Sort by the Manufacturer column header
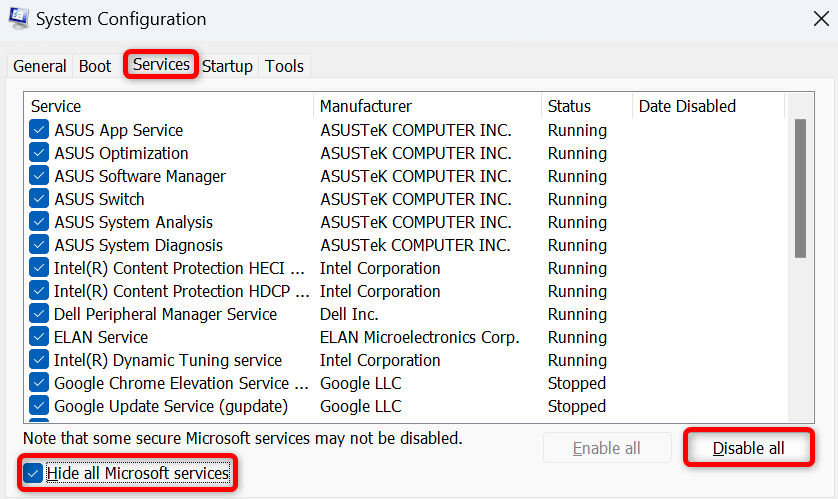 [x=426, y=106]
